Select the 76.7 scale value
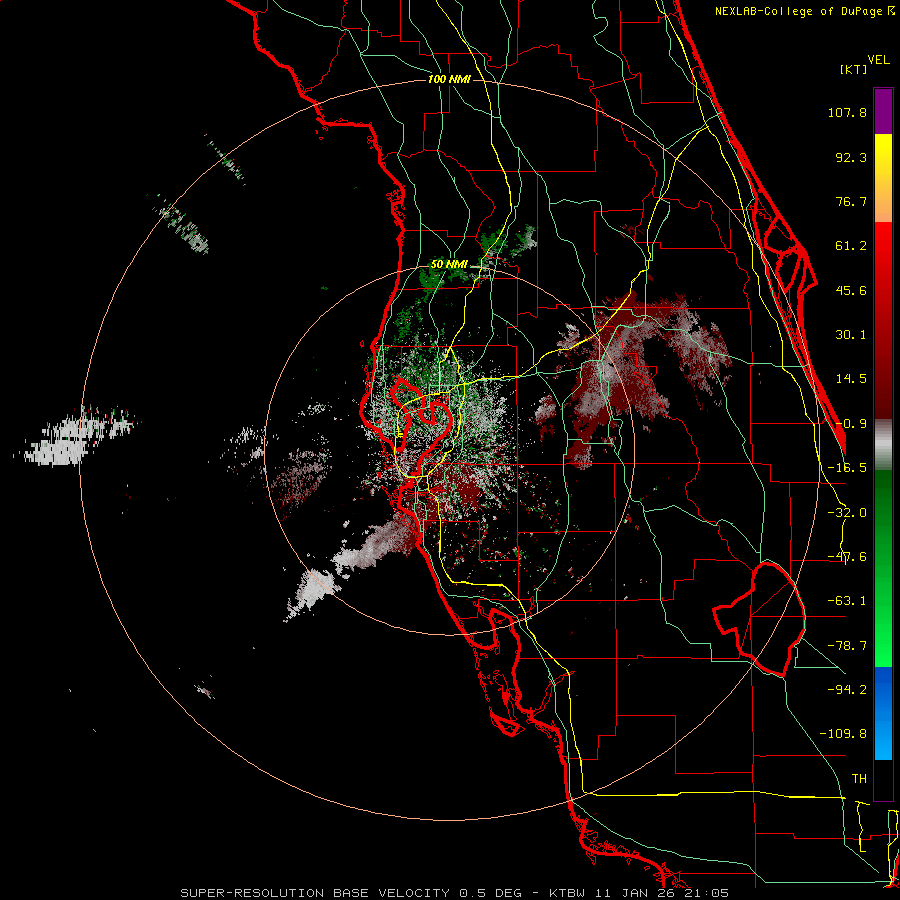The image size is (900, 900). click(851, 201)
